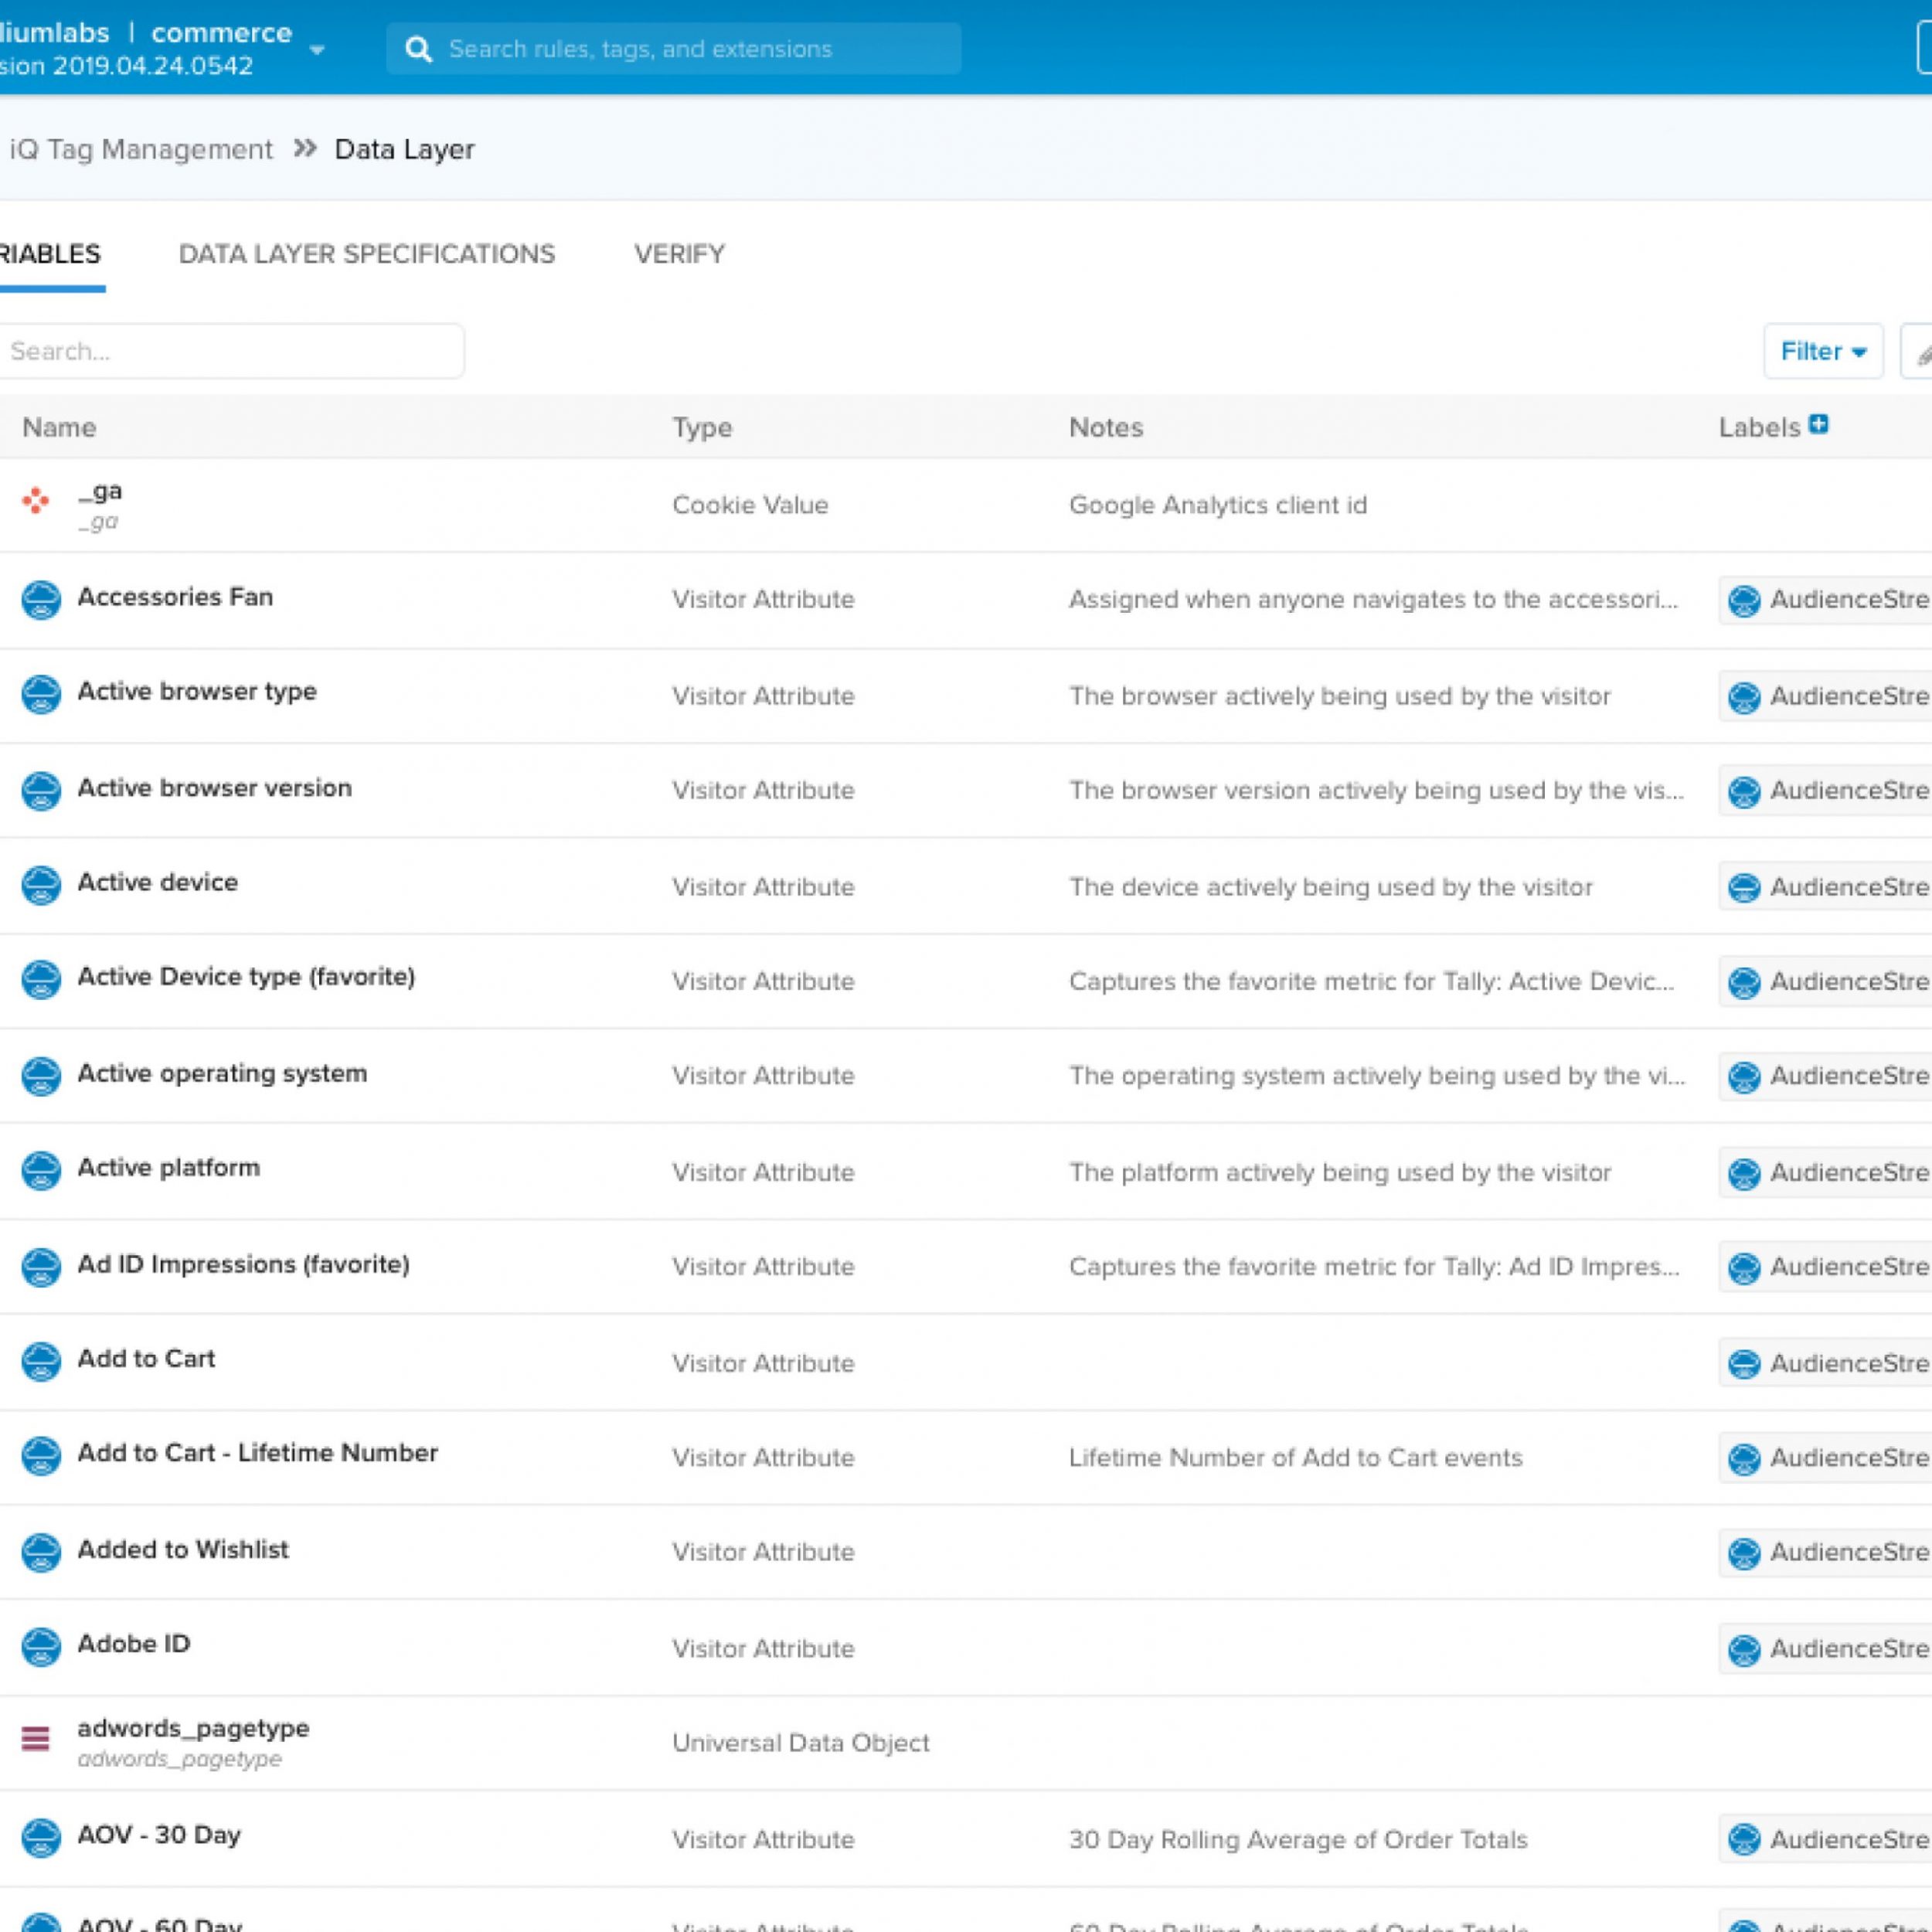1932x1932 pixels.
Task: Open the Verify tab
Action: (x=679, y=254)
